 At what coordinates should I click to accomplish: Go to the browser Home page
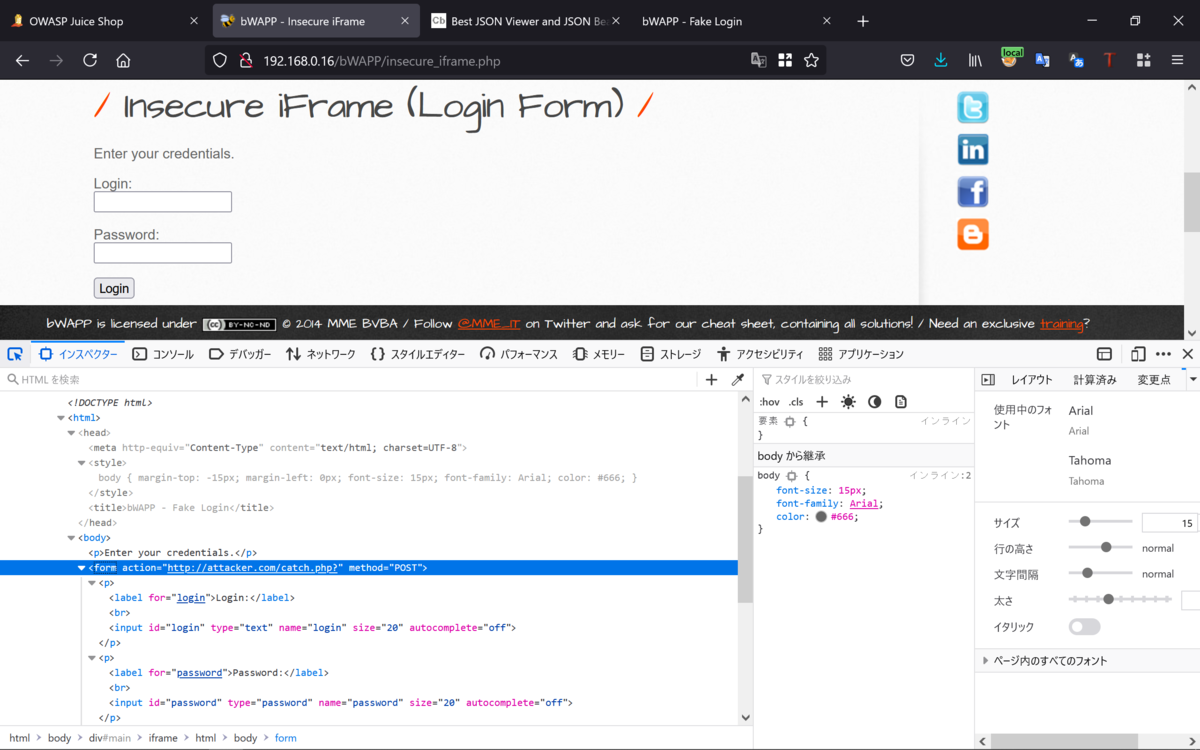coord(123,60)
